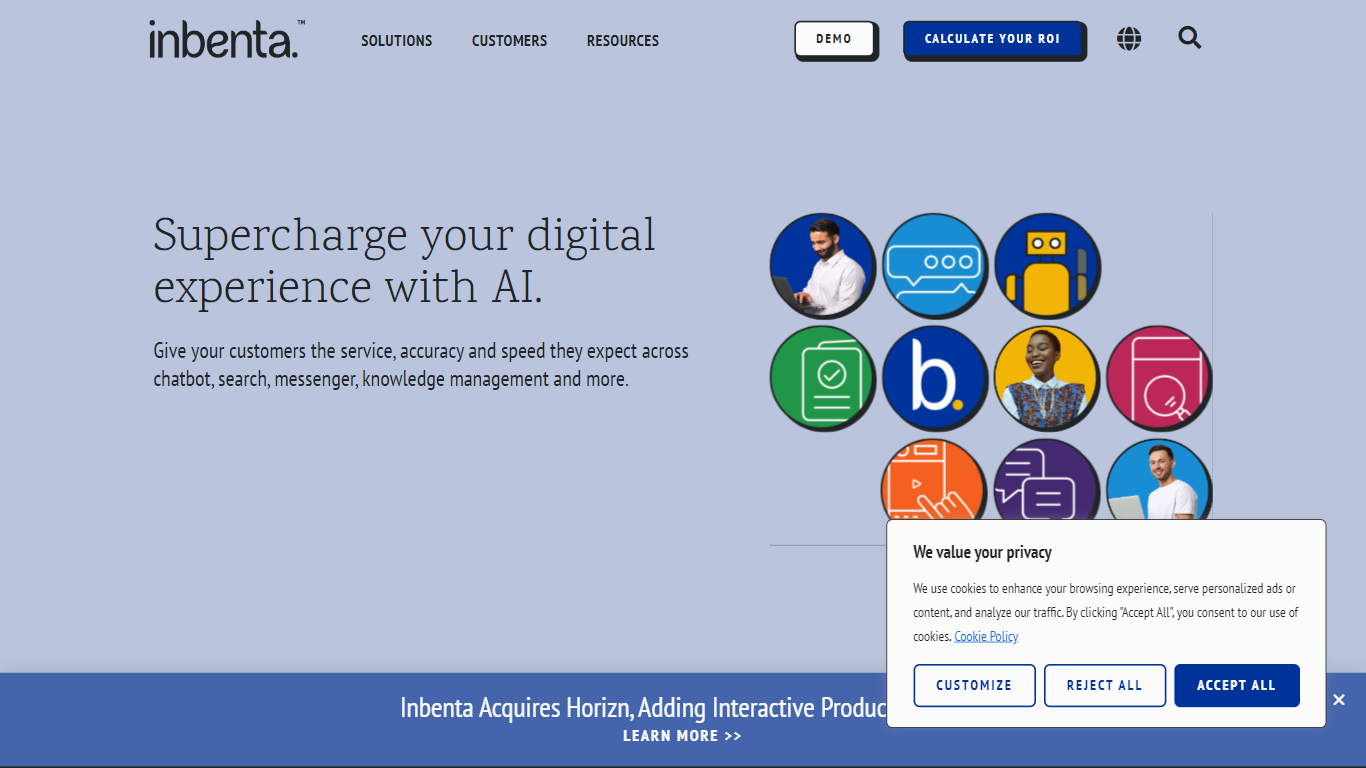This screenshot has width=1366, height=768.
Task: Expand the Resources menu
Action: 622,41
